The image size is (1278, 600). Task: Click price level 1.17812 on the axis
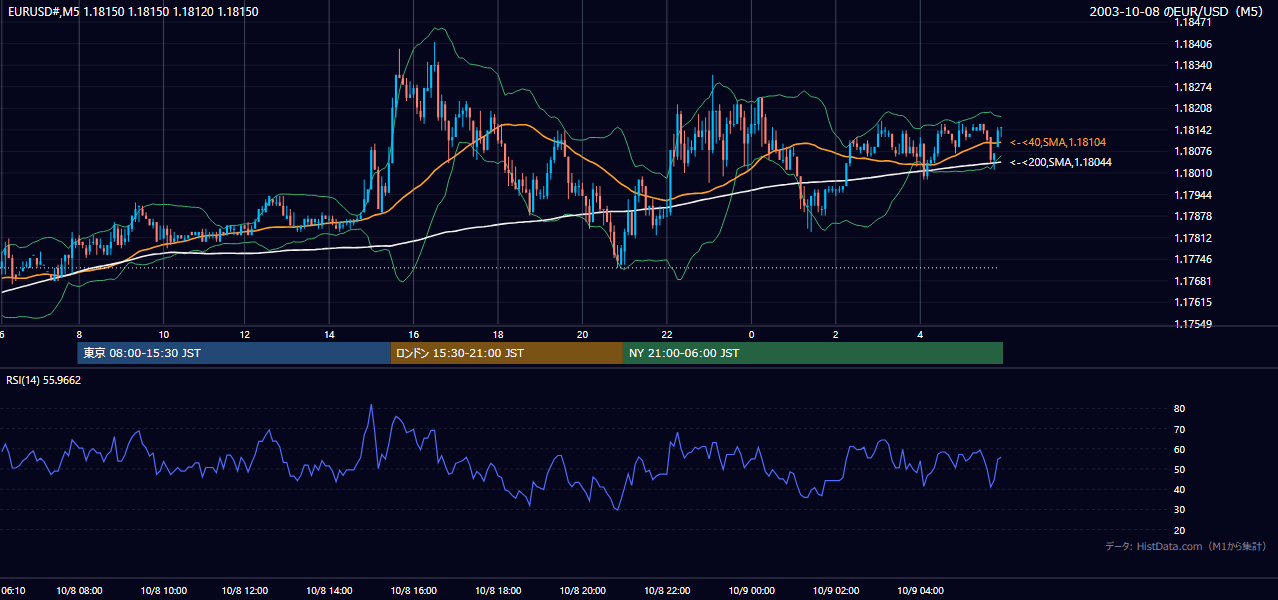(x=1192, y=238)
